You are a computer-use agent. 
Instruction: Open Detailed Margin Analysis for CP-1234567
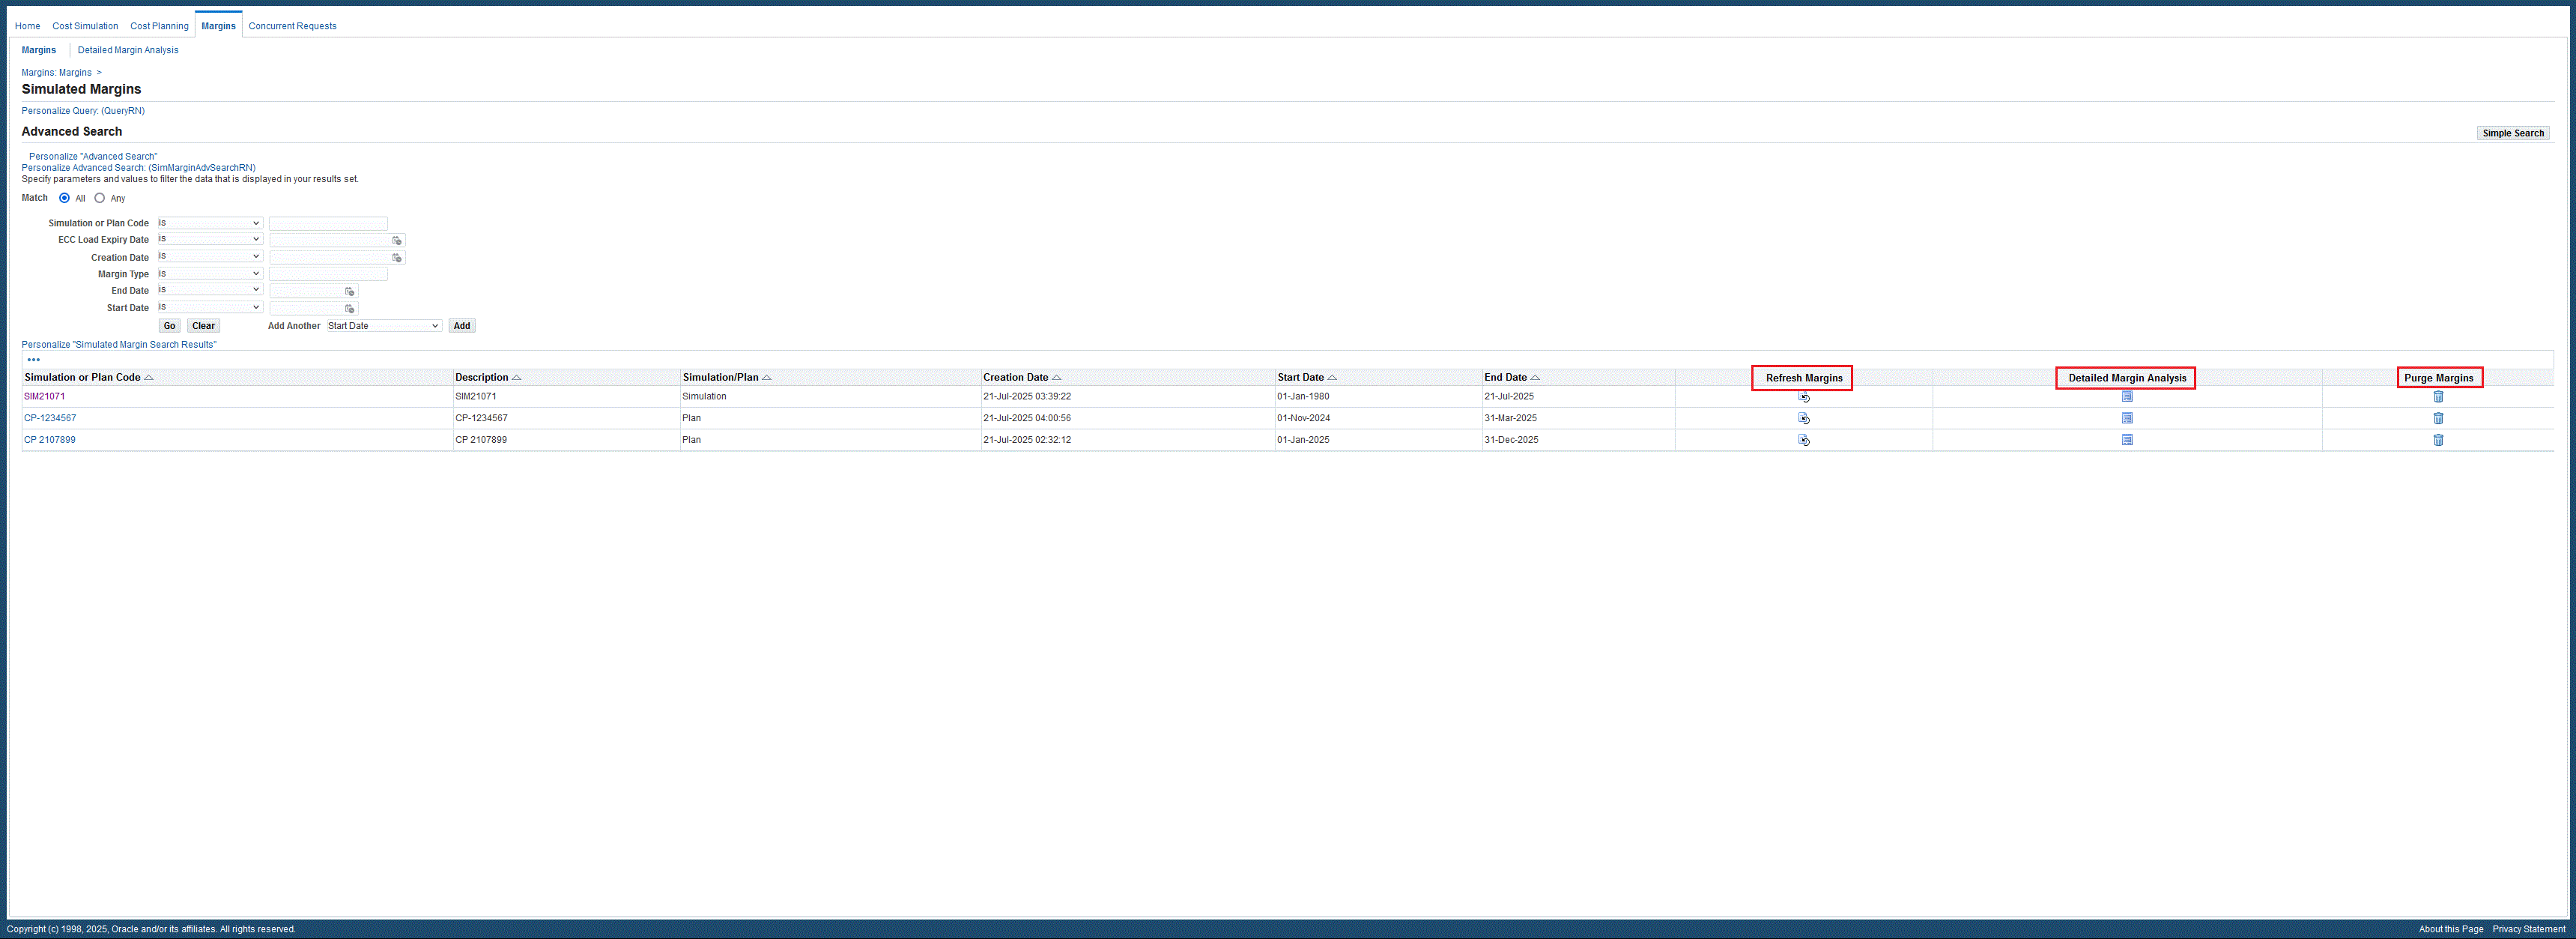click(x=2127, y=418)
